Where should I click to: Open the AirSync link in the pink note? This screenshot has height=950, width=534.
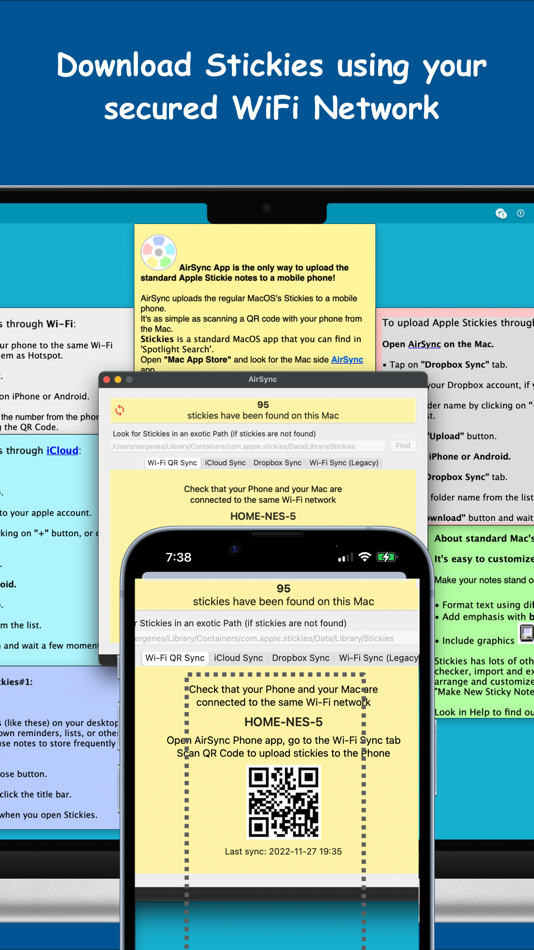[x=424, y=344]
